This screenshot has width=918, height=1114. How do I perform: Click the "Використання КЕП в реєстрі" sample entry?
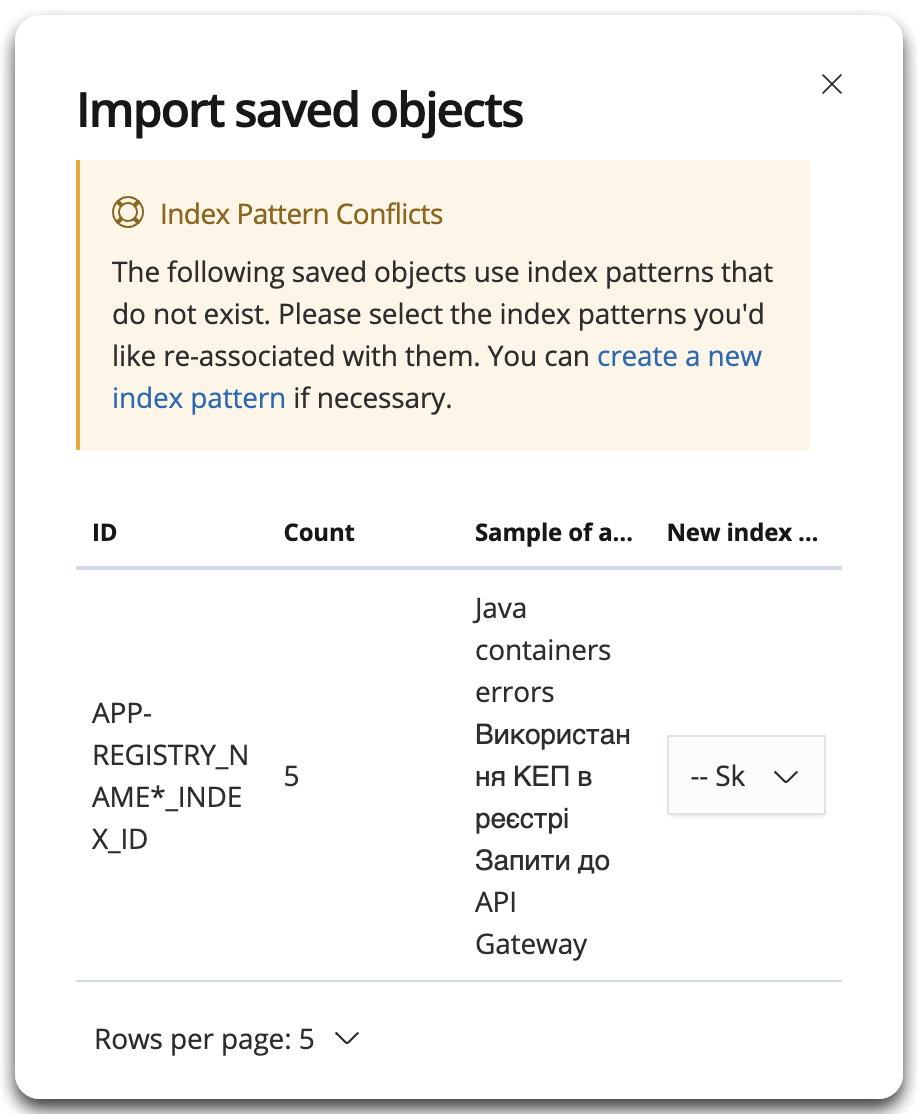click(552, 777)
